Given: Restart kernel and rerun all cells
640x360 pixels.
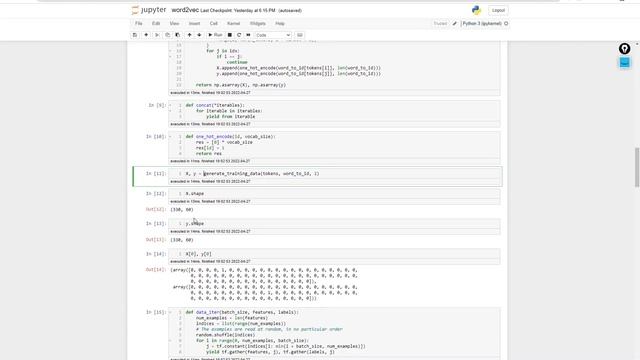Looking at the screenshot, I should pos(248,35).
